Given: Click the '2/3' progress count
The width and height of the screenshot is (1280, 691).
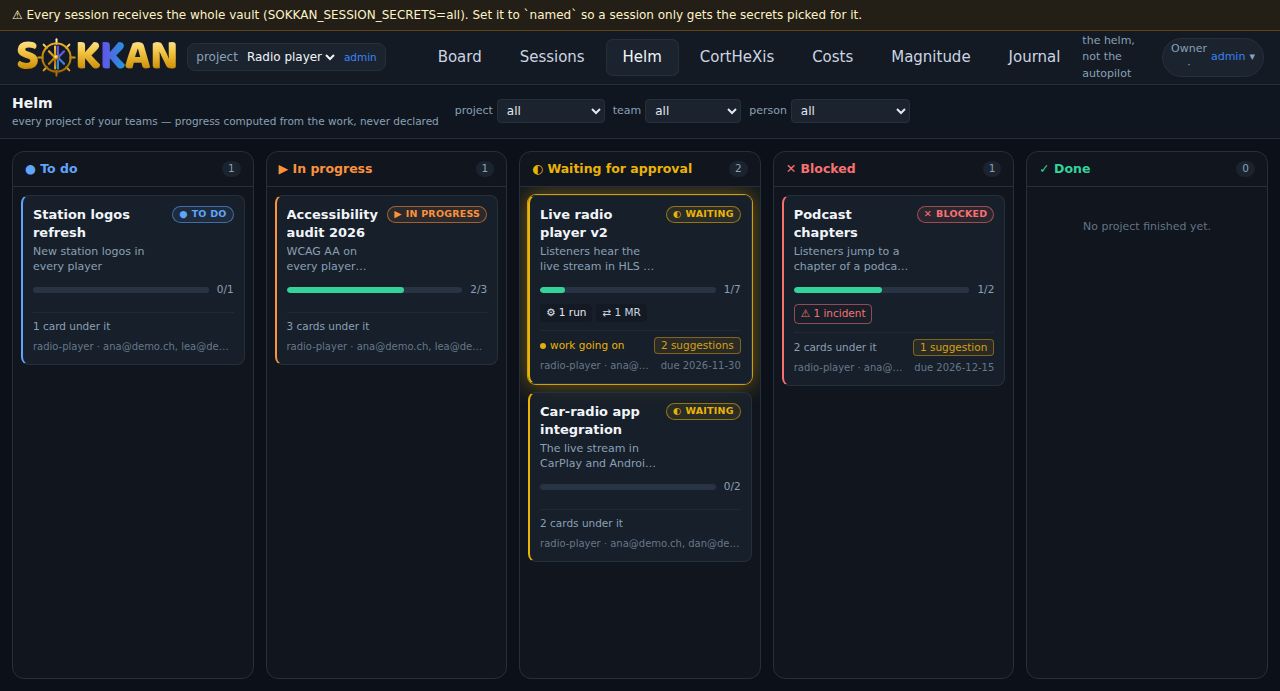Looking at the screenshot, I should 478,290.
